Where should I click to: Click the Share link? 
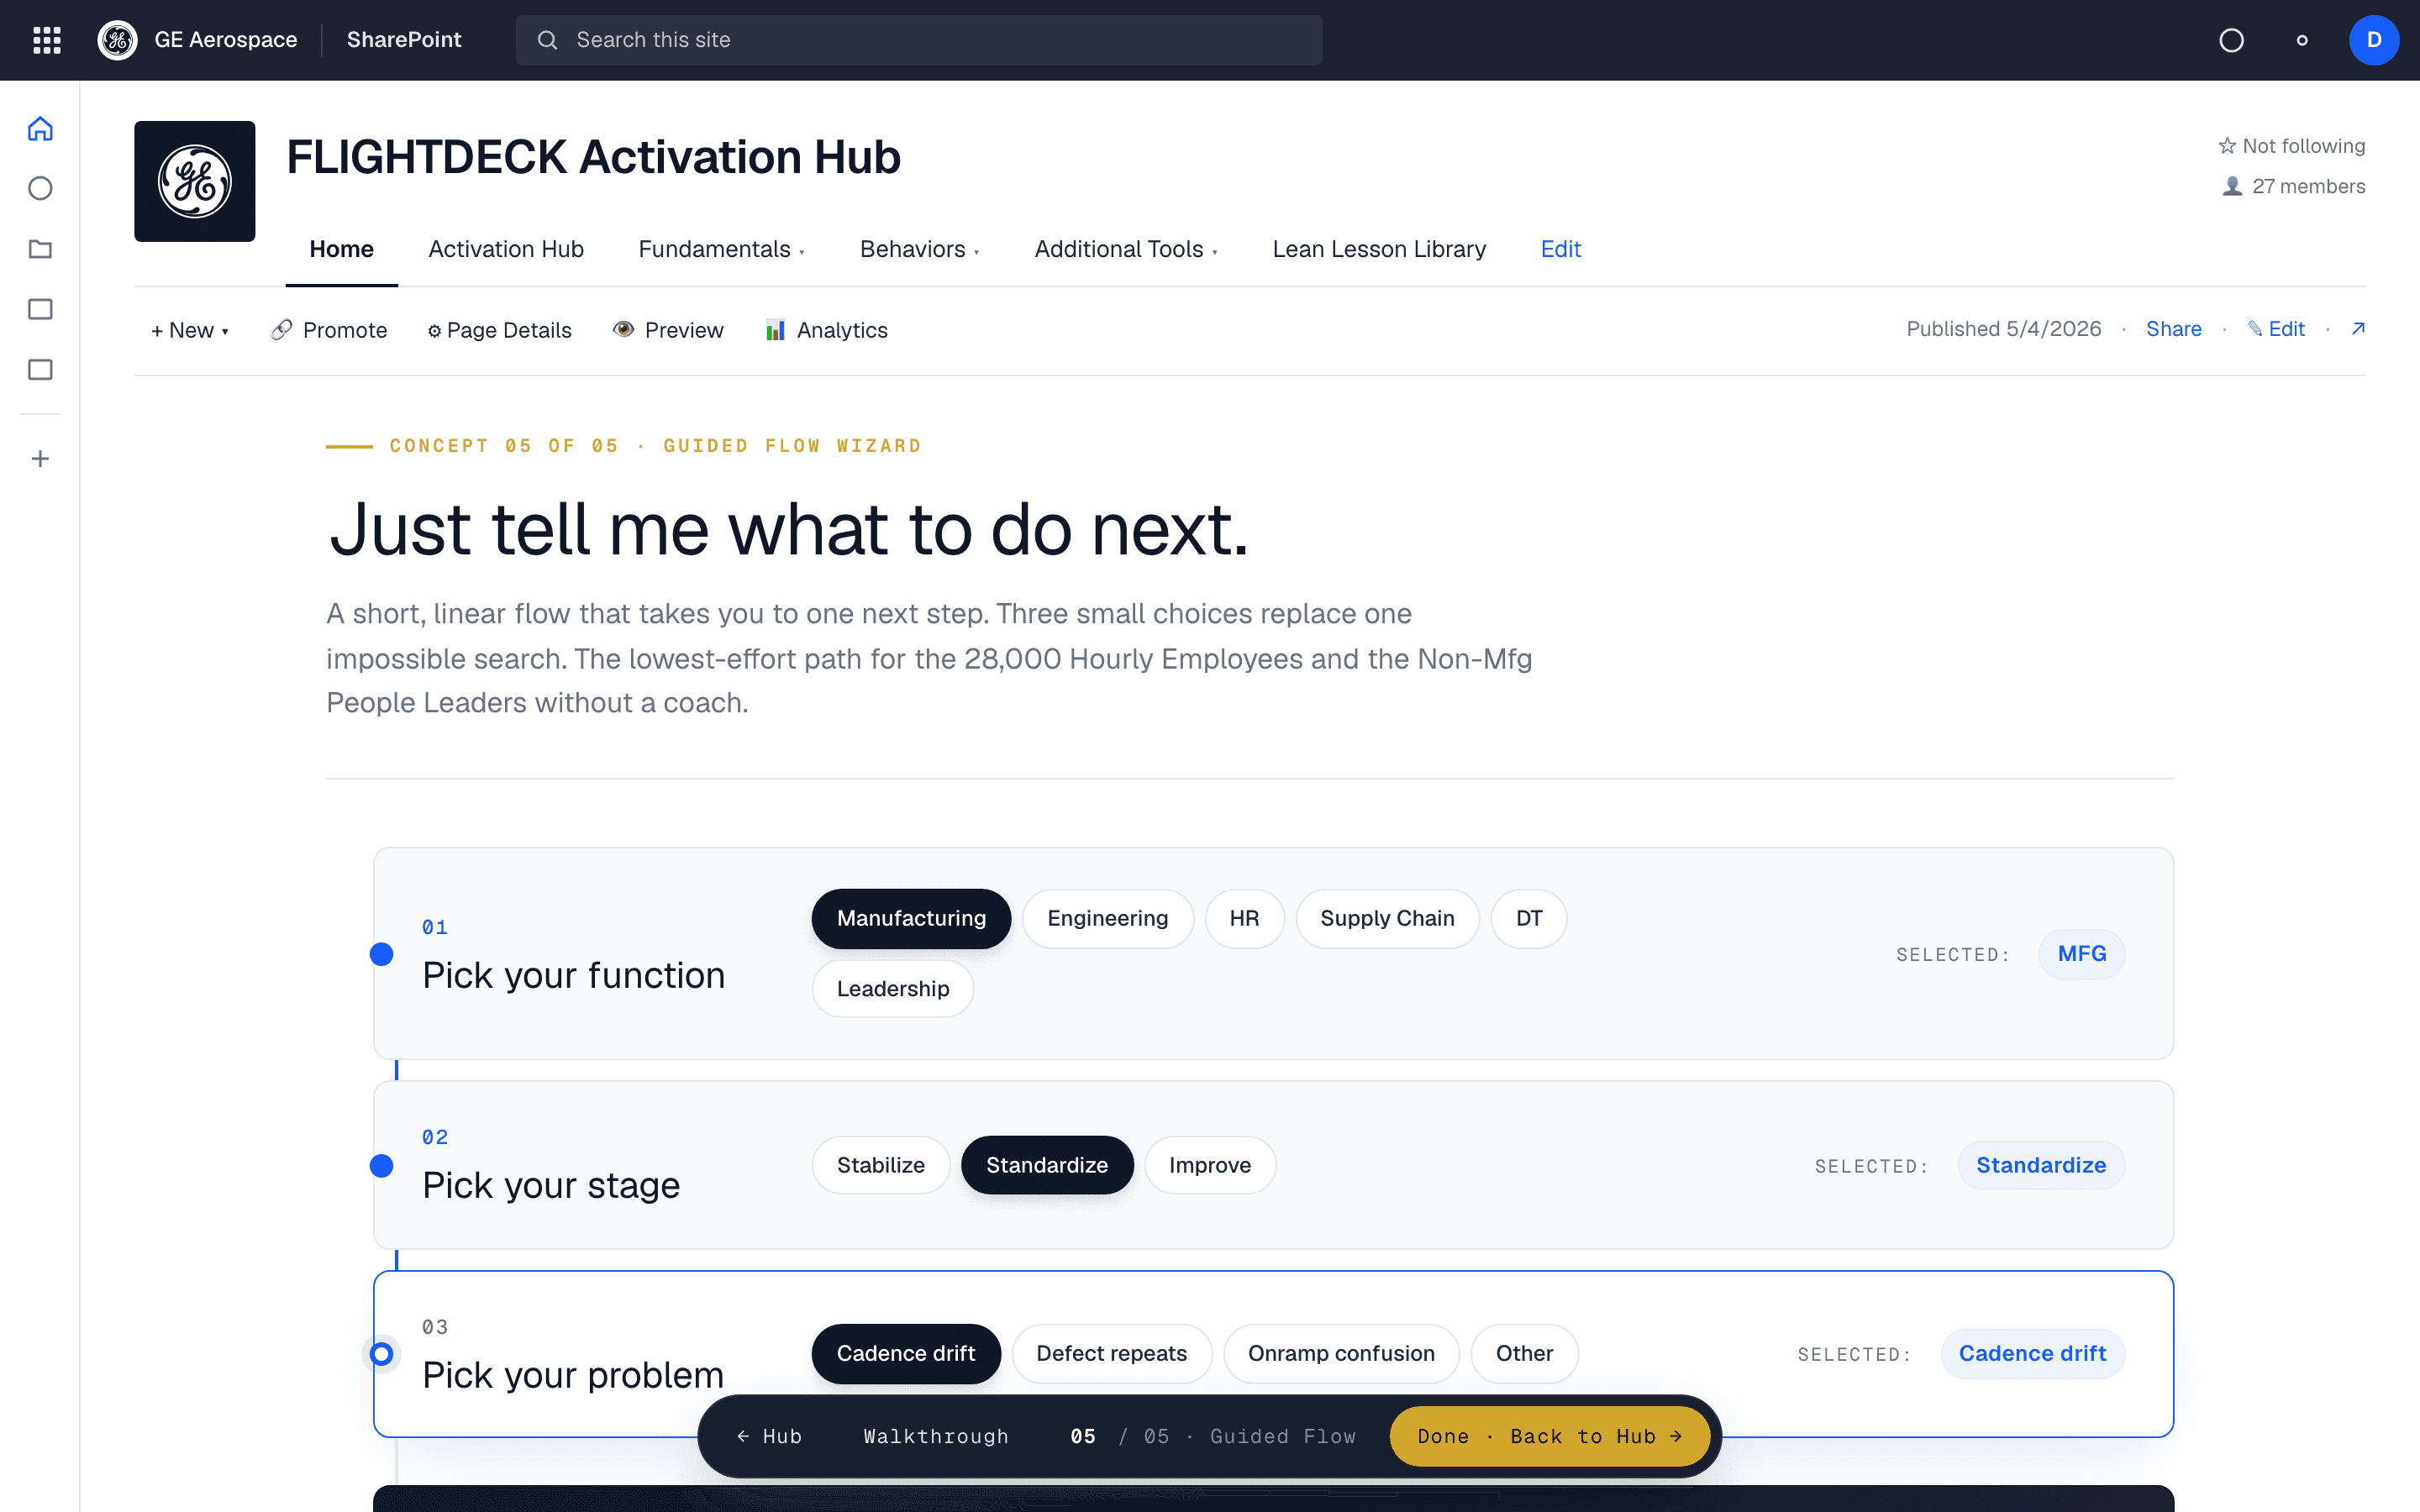[x=2174, y=329]
